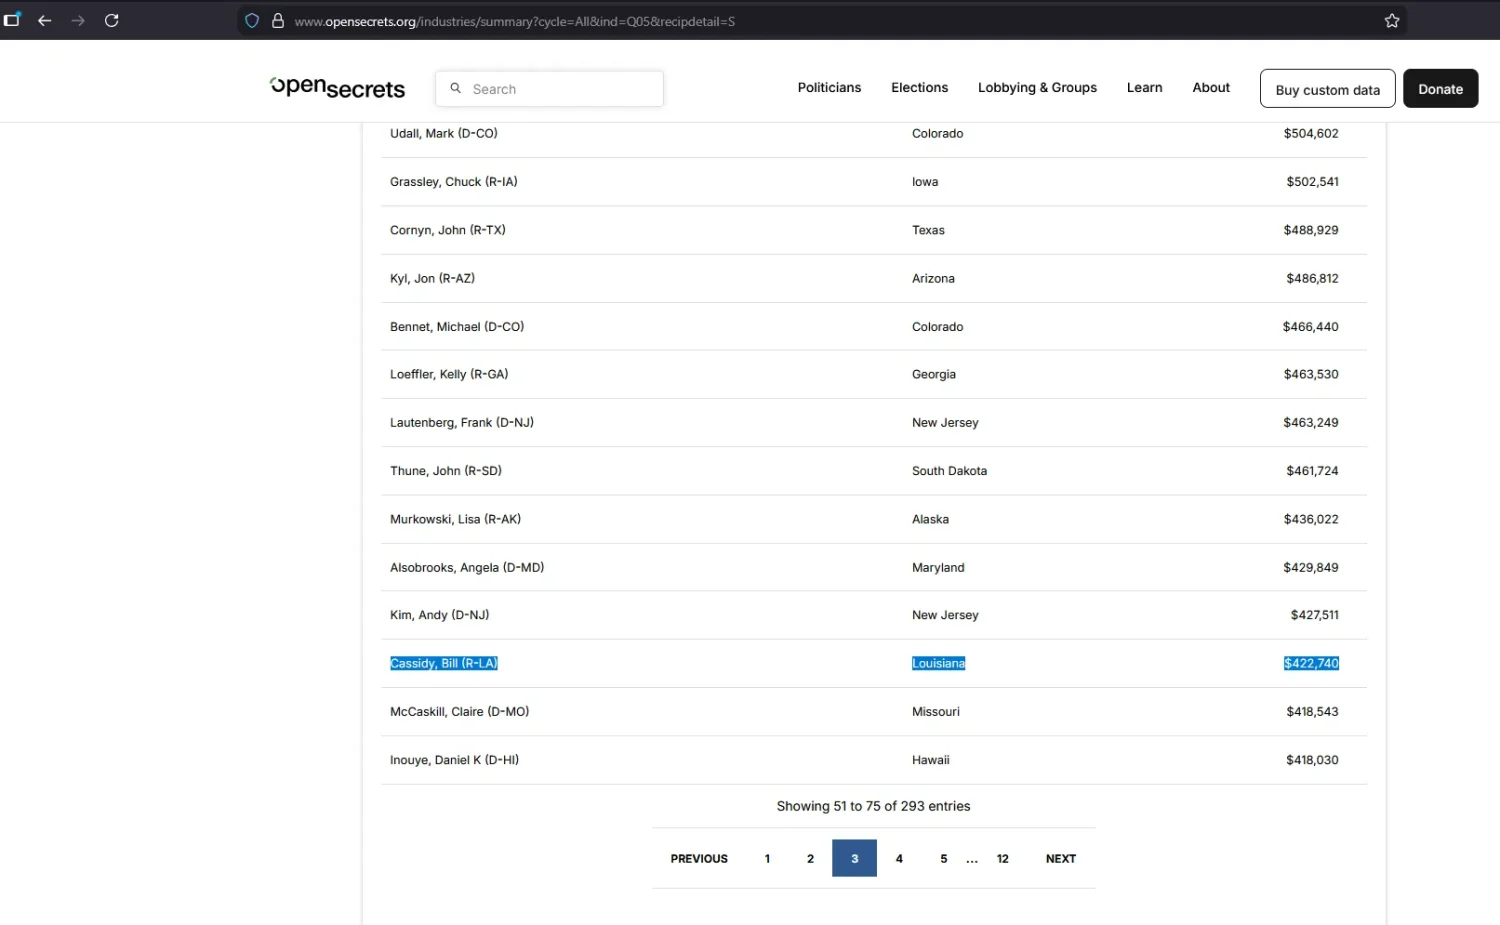Click the Arizona state cell
The height and width of the screenshot is (925, 1500).
(x=933, y=279)
